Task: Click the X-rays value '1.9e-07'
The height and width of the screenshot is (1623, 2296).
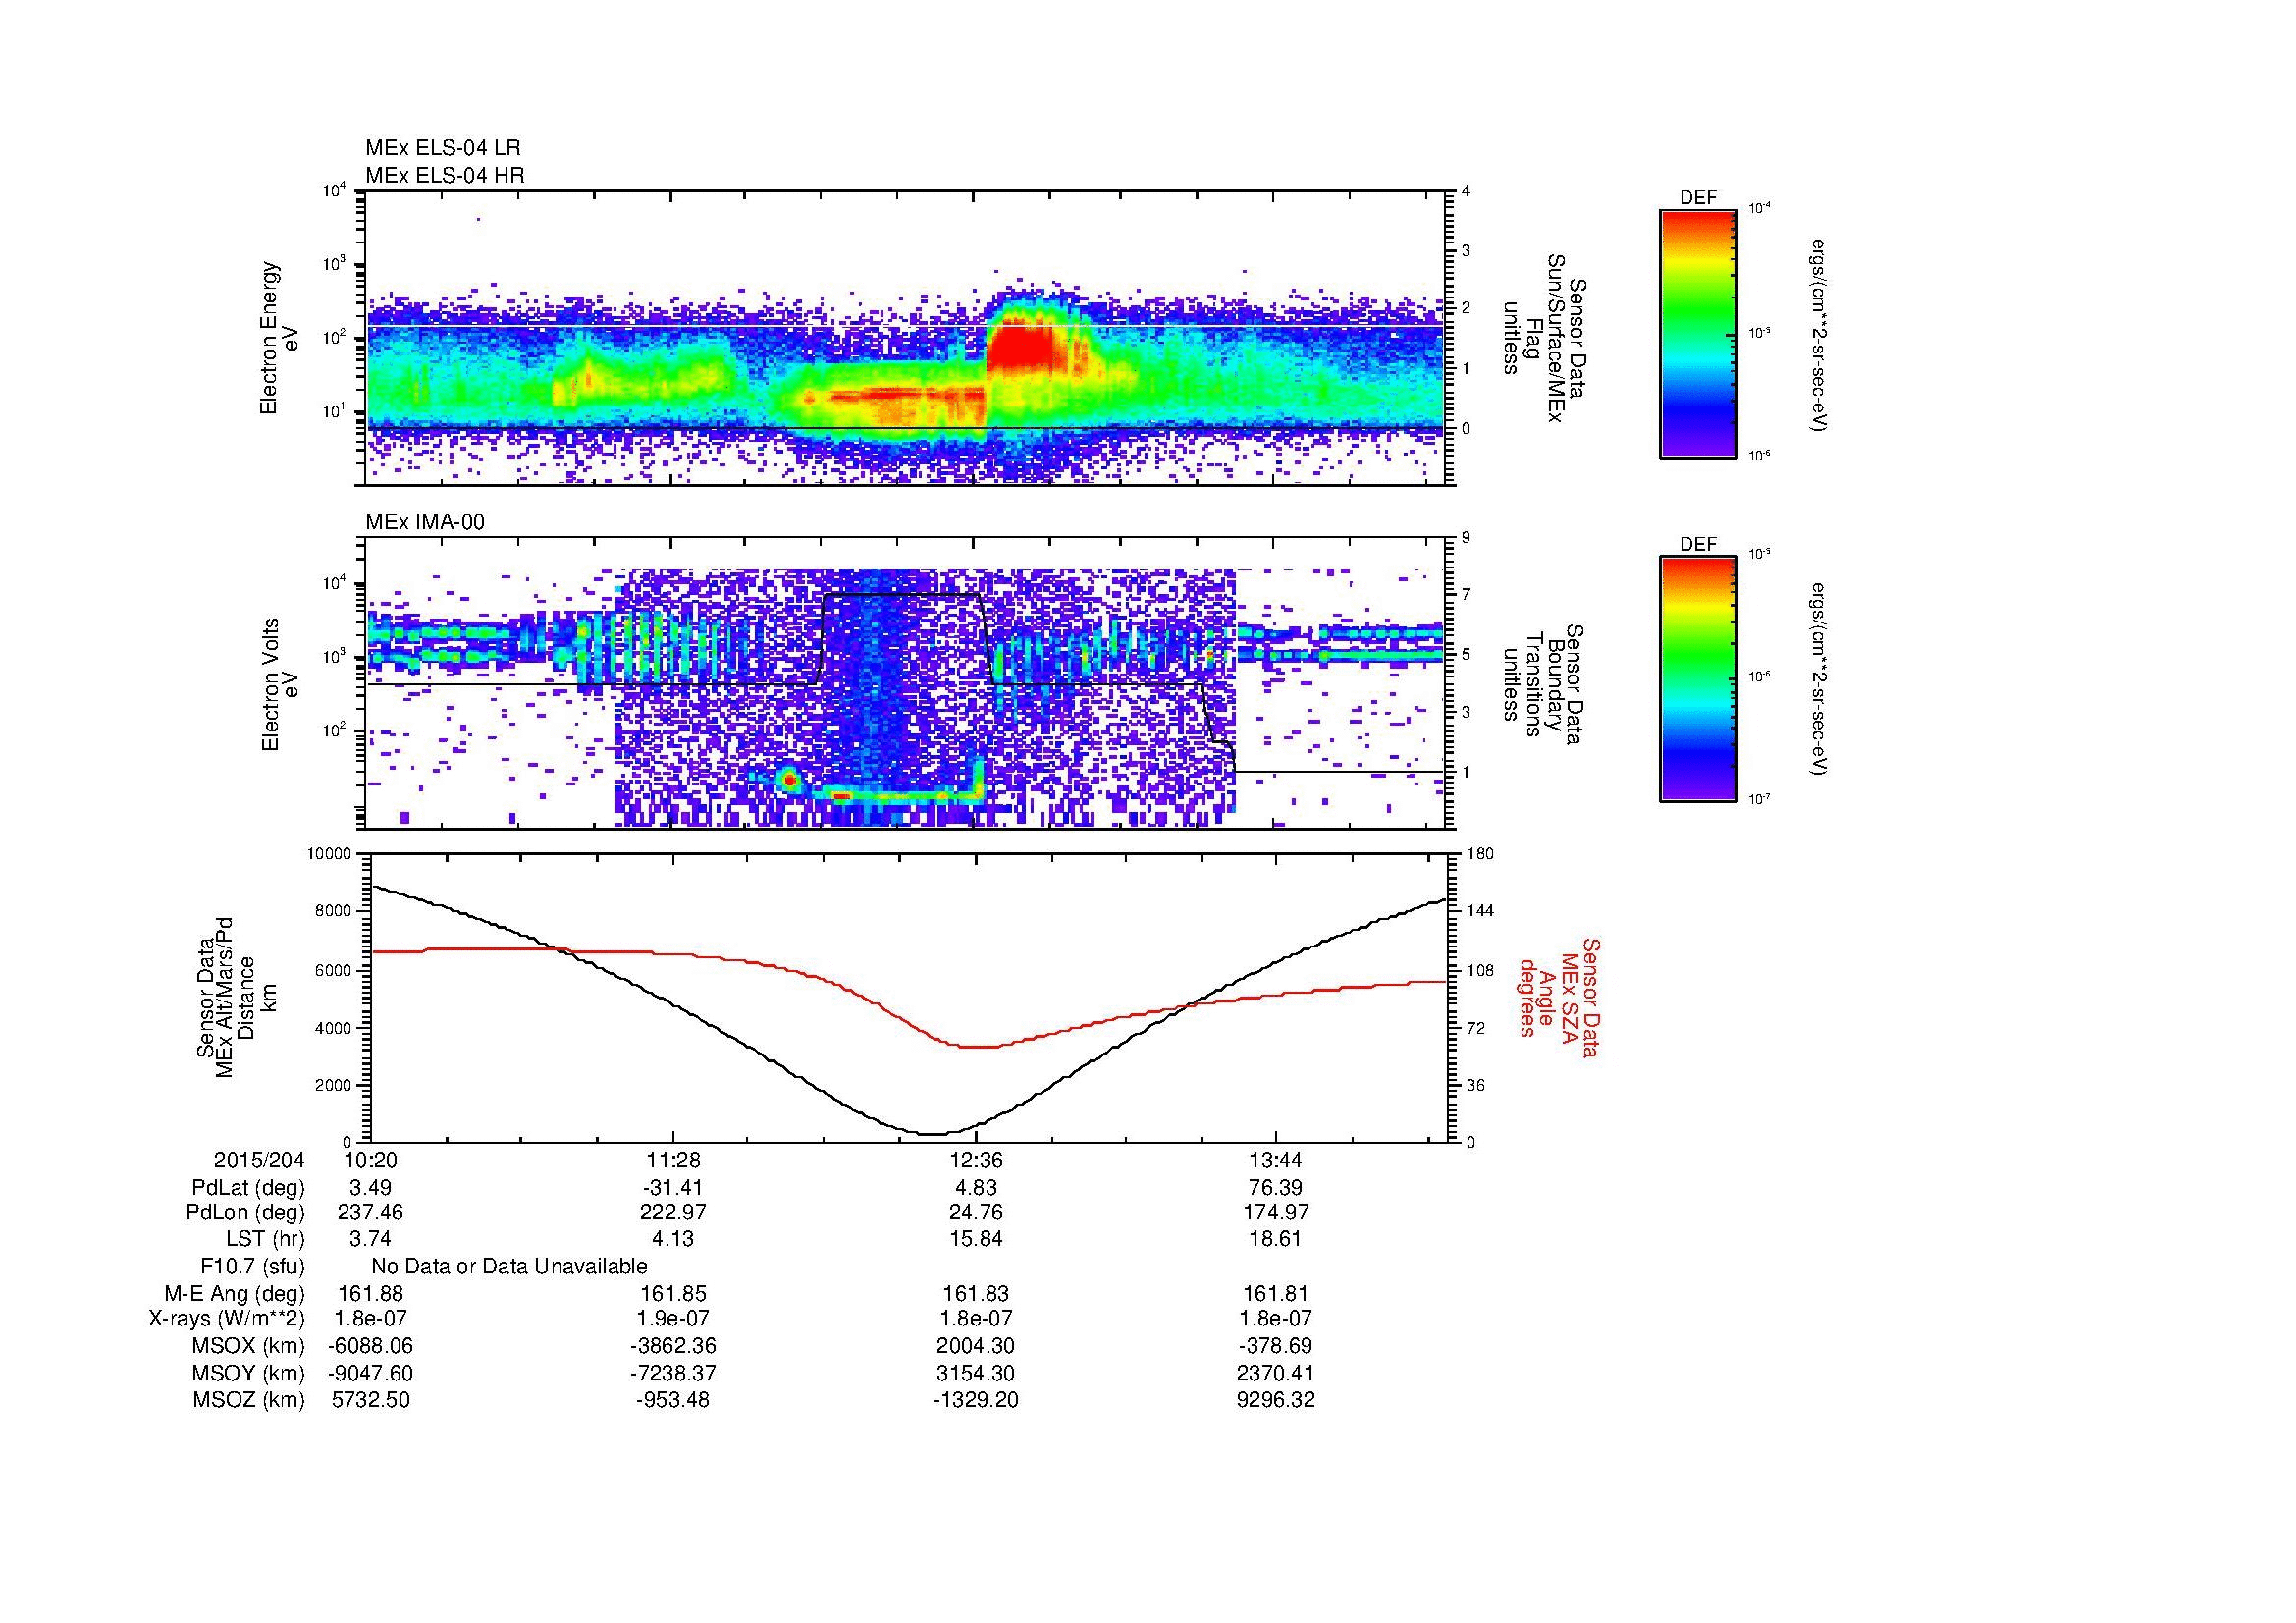Action: point(673,1319)
